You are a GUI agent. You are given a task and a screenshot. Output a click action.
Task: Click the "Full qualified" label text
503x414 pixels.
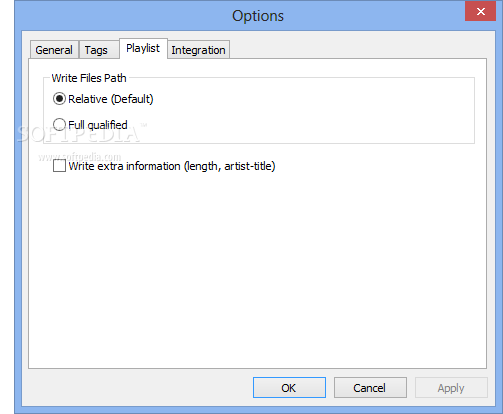pyautogui.click(x=98, y=125)
